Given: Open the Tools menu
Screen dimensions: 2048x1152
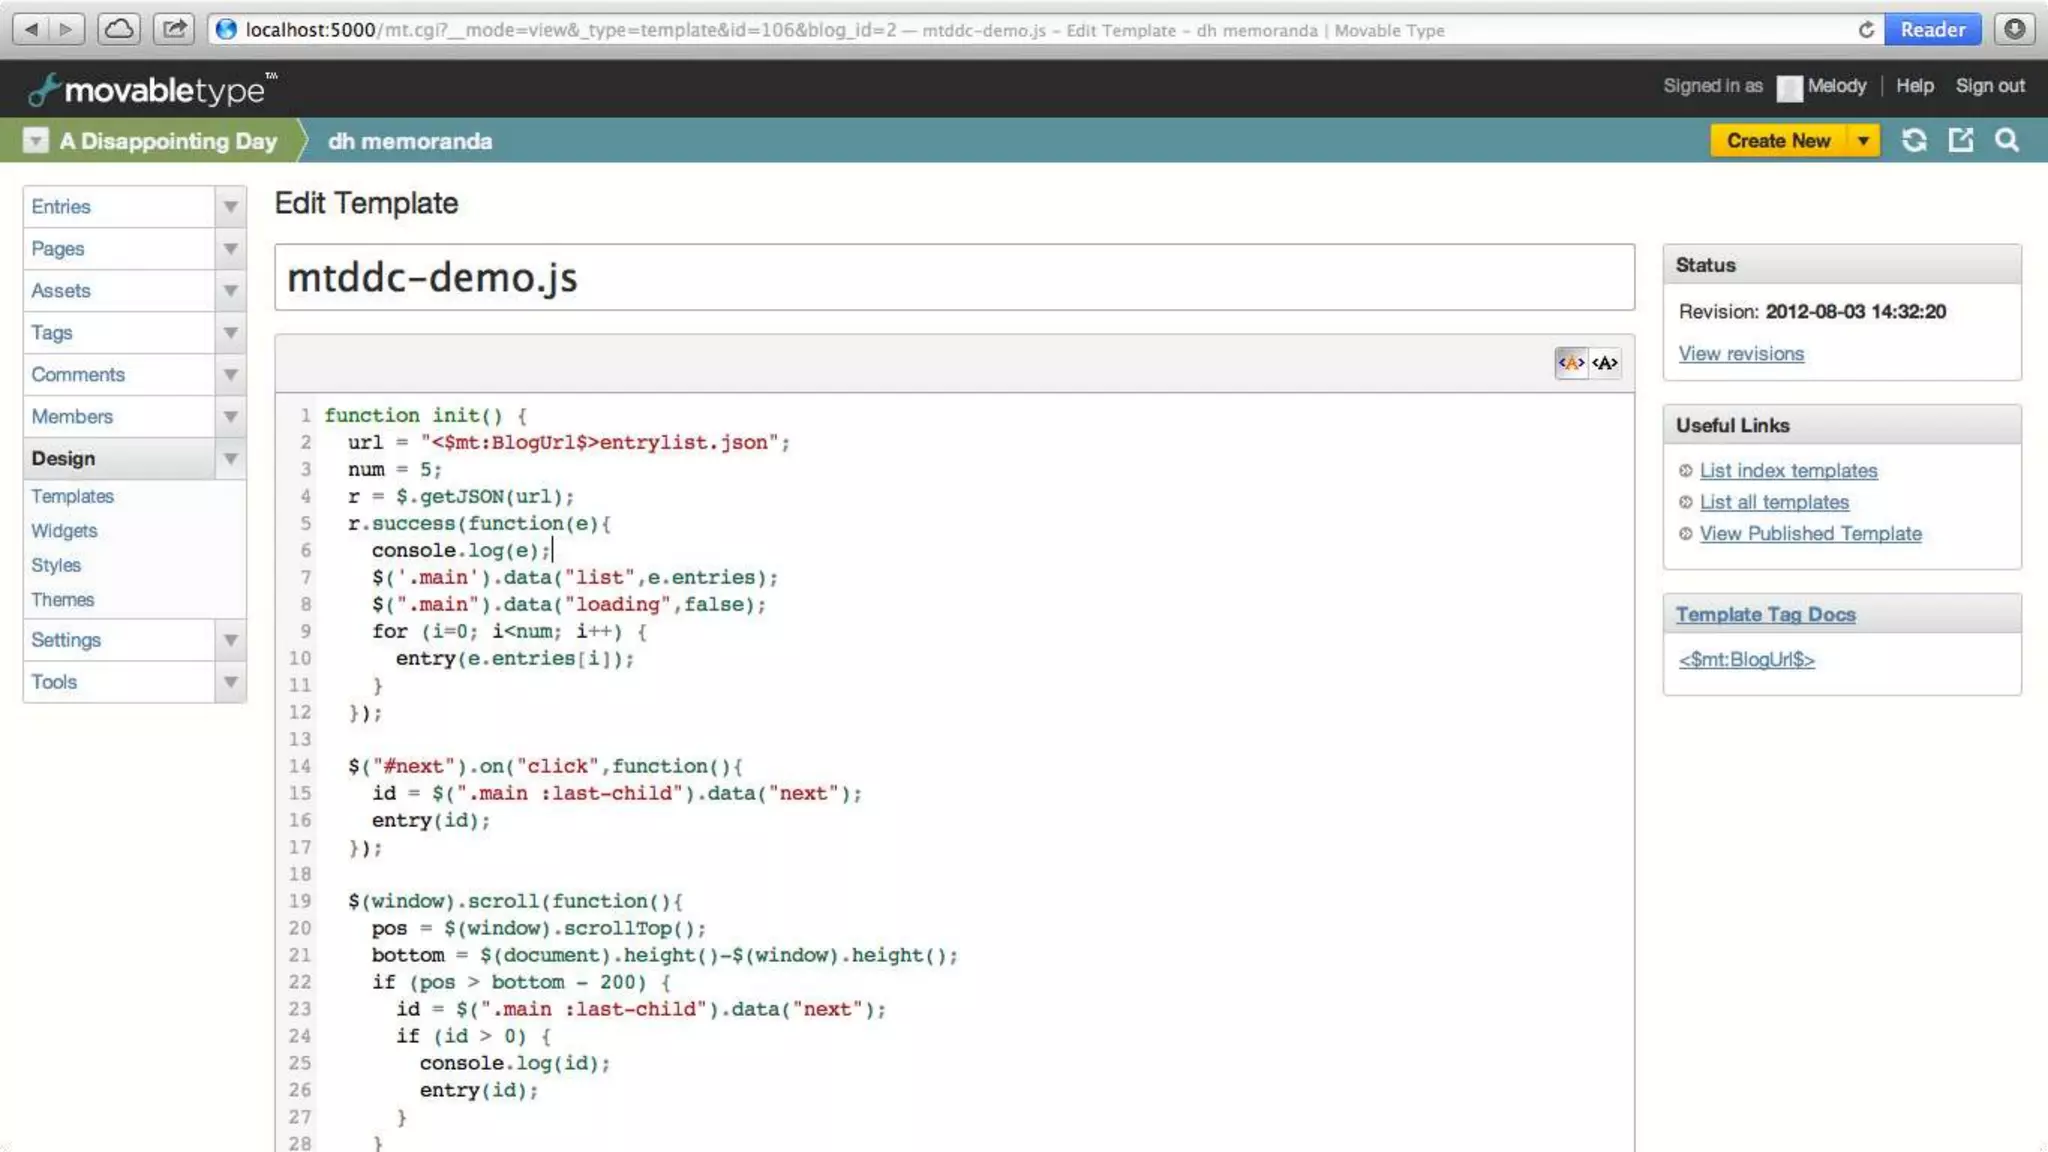Looking at the screenshot, I should pyautogui.click(x=119, y=681).
